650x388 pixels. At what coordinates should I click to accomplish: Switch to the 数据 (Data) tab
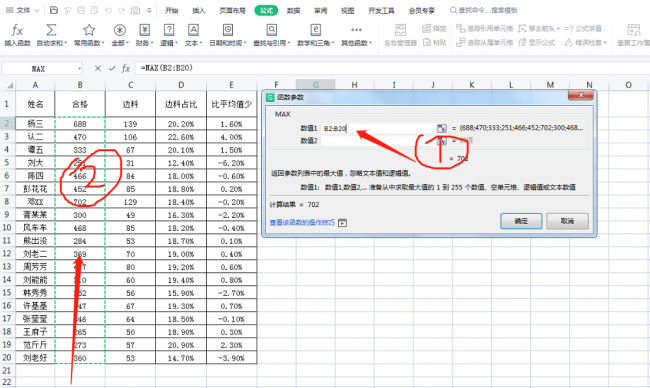pos(293,10)
